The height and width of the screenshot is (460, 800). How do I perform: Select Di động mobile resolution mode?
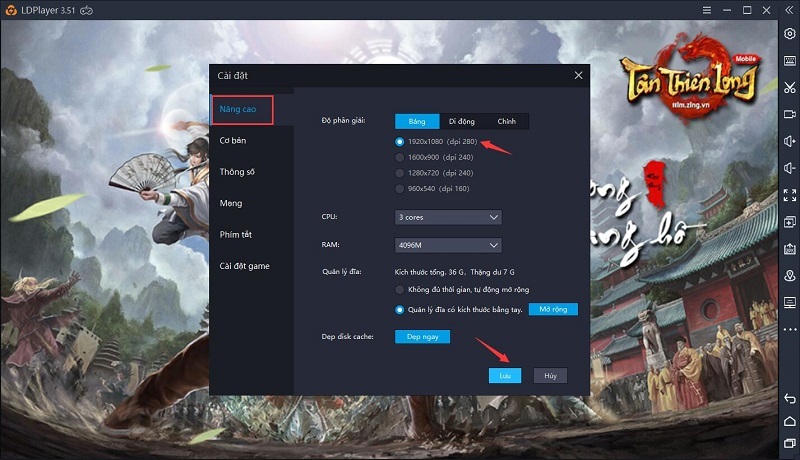coord(462,121)
